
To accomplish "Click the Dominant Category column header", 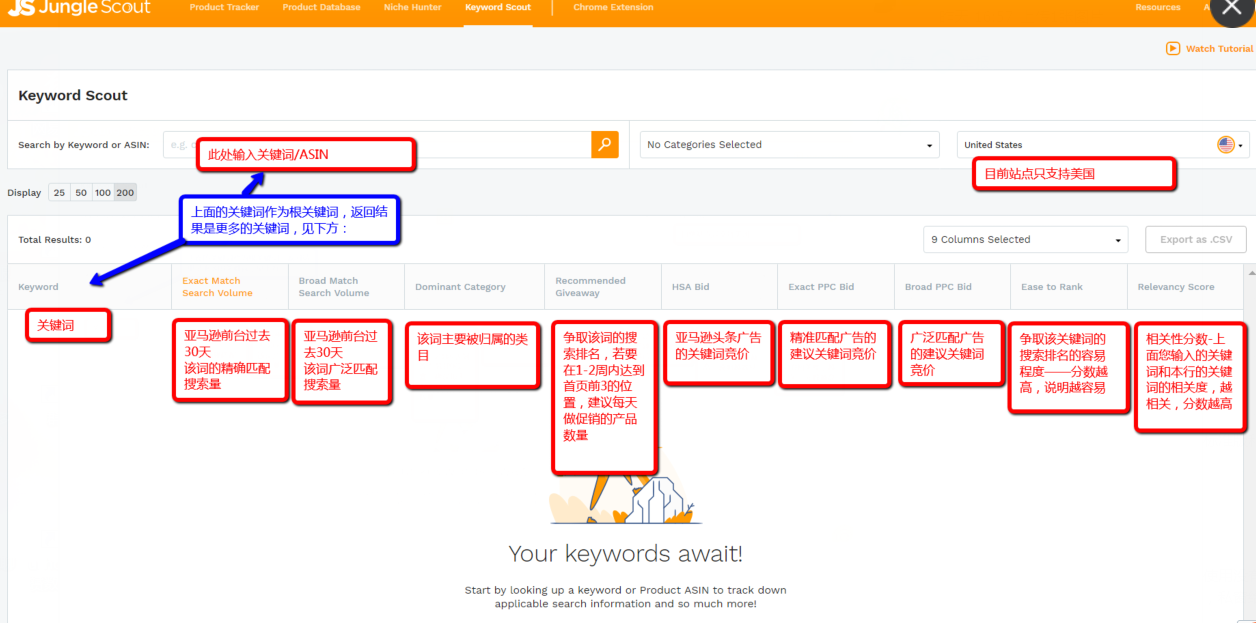I will [x=460, y=287].
